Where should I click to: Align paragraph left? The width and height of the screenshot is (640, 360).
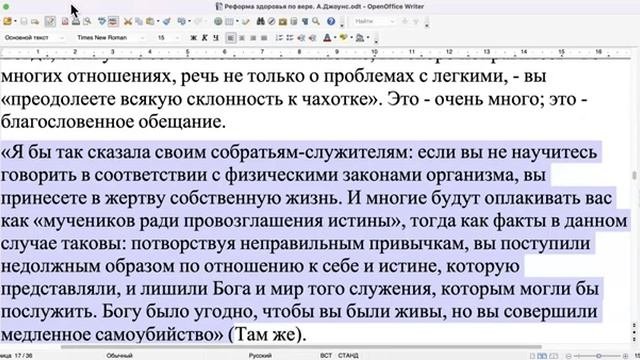pyautogui.click(x=231, y=38)
